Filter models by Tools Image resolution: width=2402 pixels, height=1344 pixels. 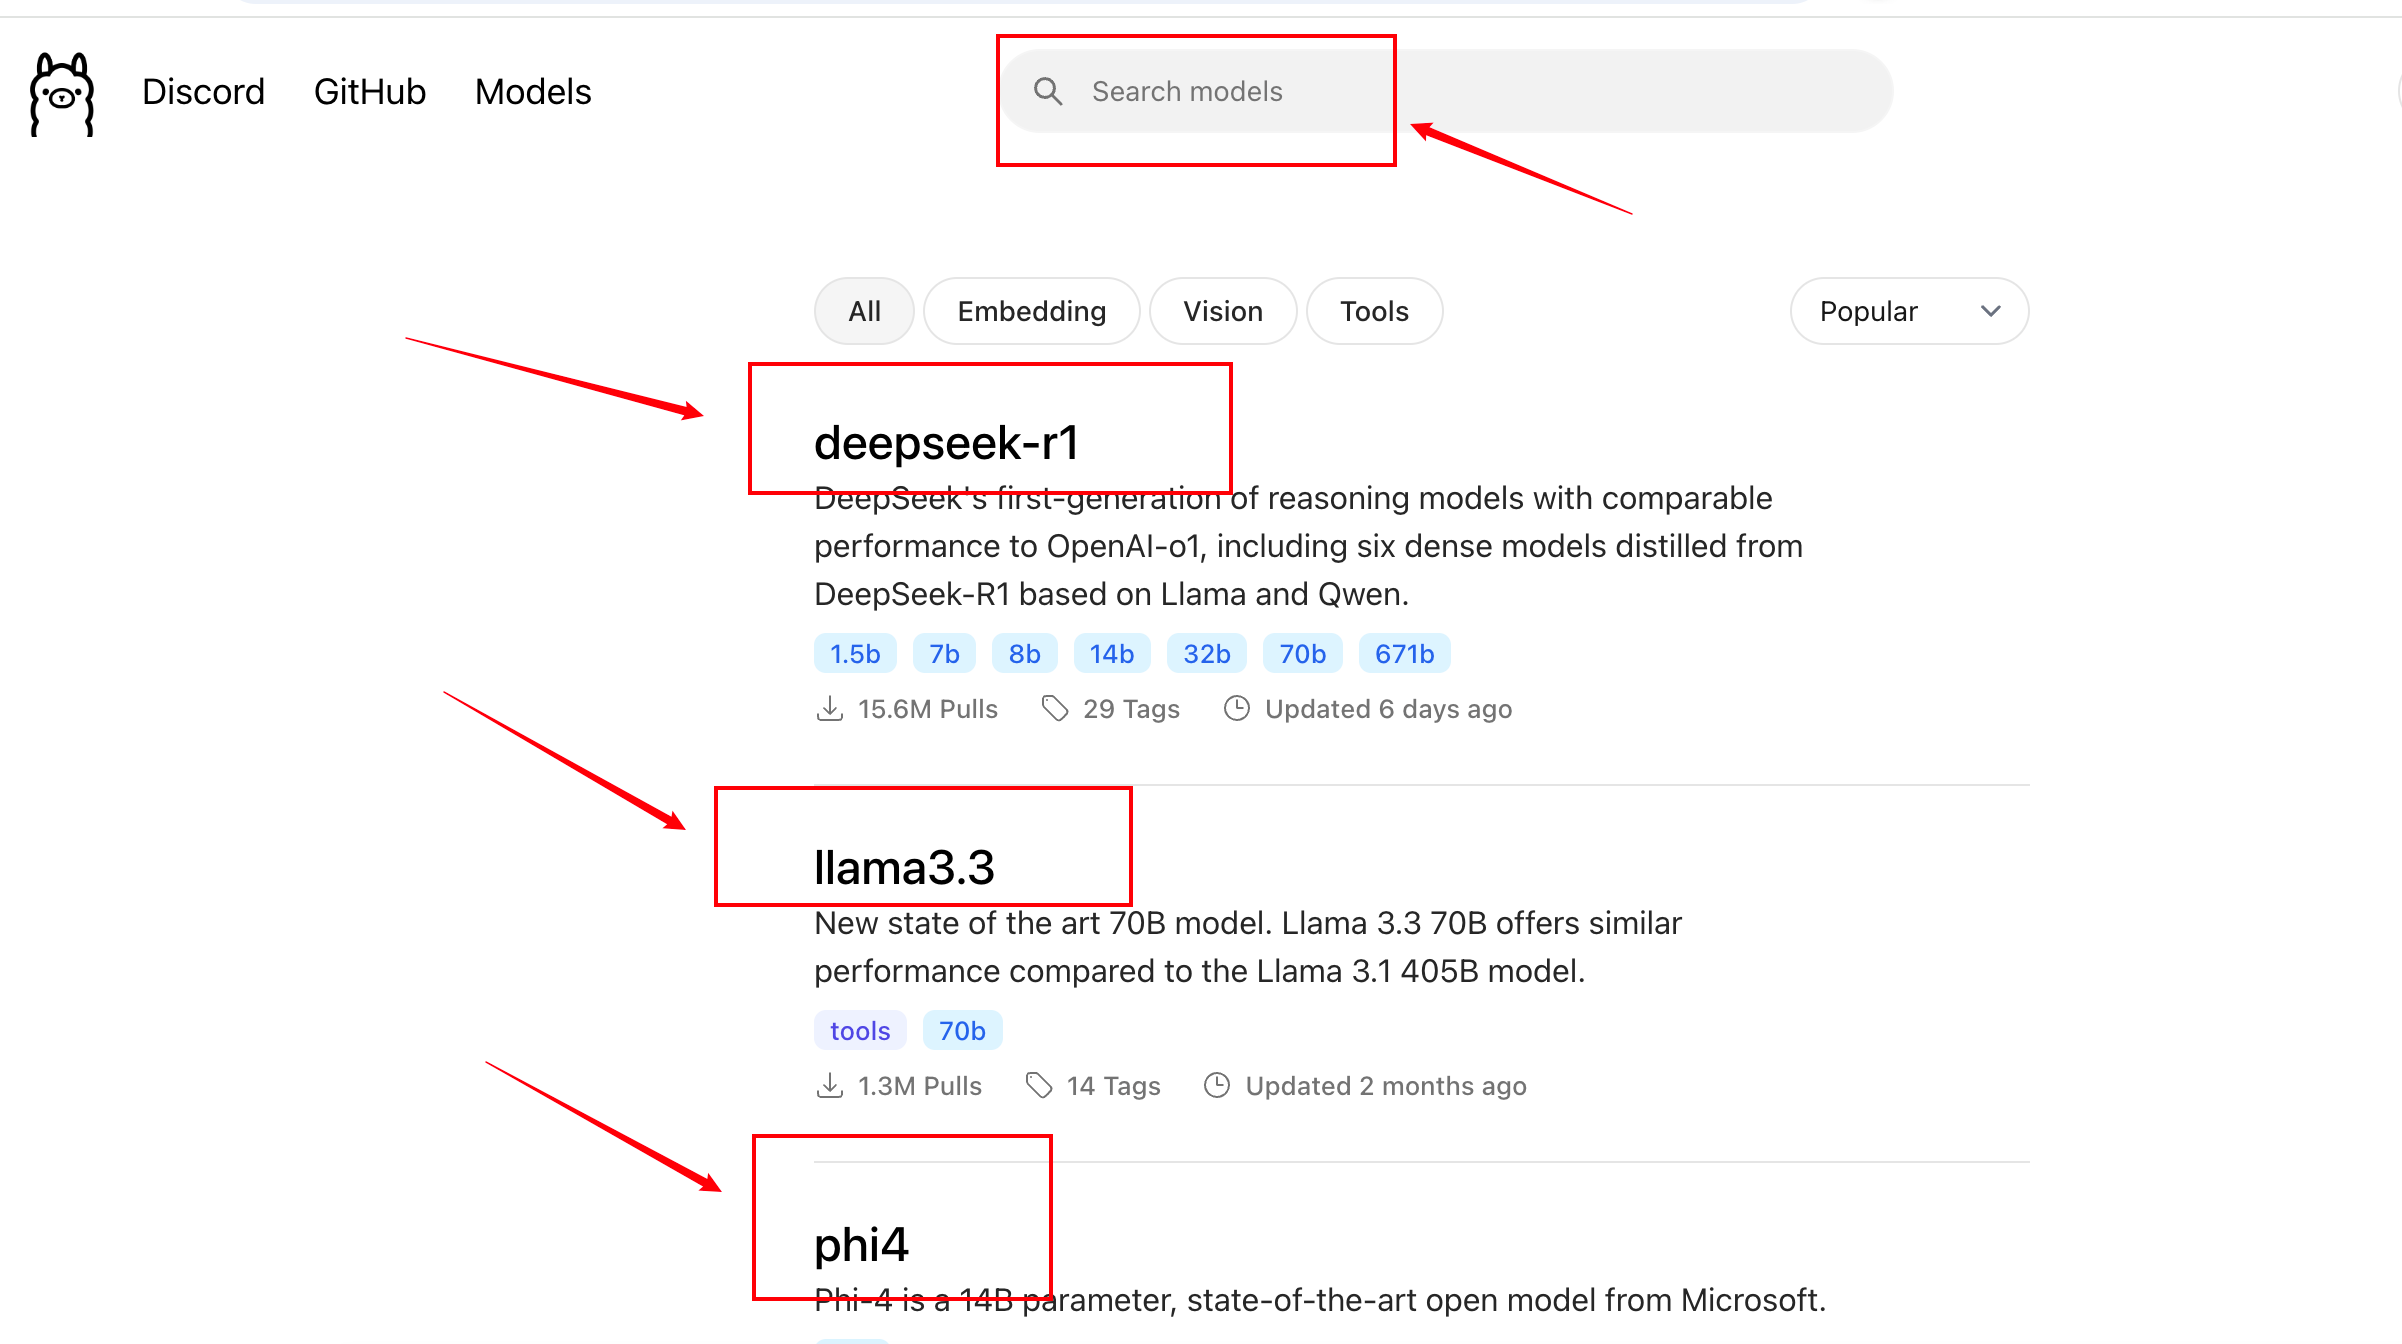1374,311
